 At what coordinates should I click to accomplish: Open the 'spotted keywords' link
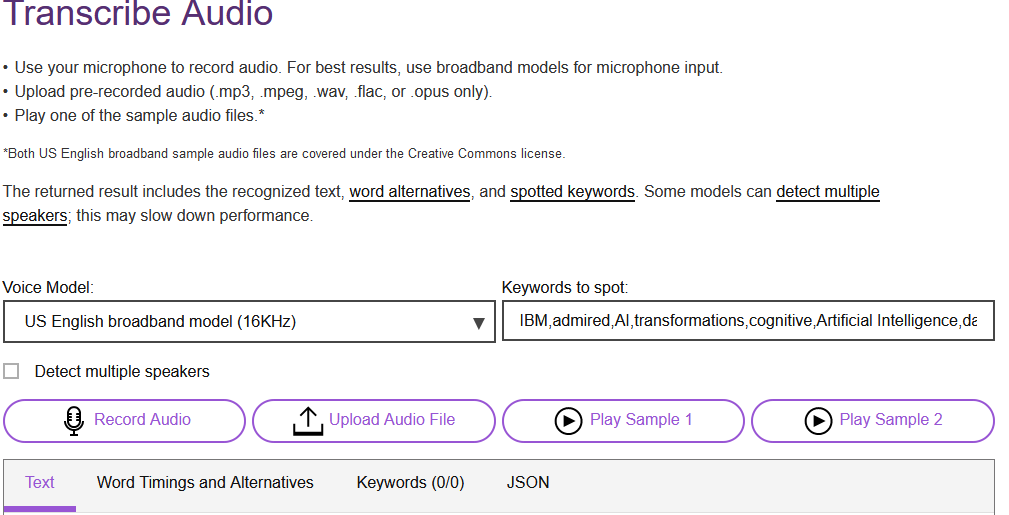572,192
